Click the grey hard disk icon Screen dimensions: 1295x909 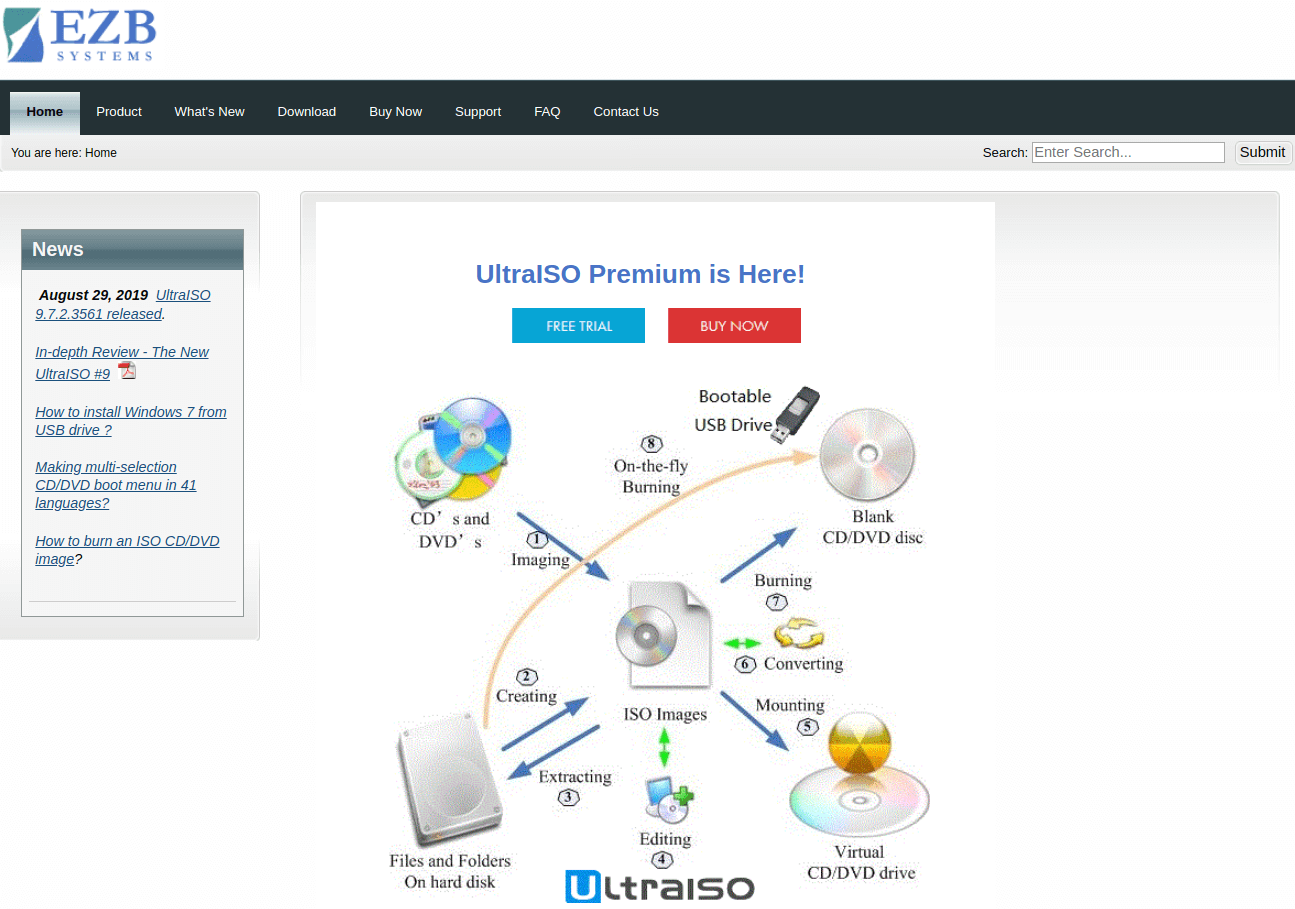(x=449, y=779)
